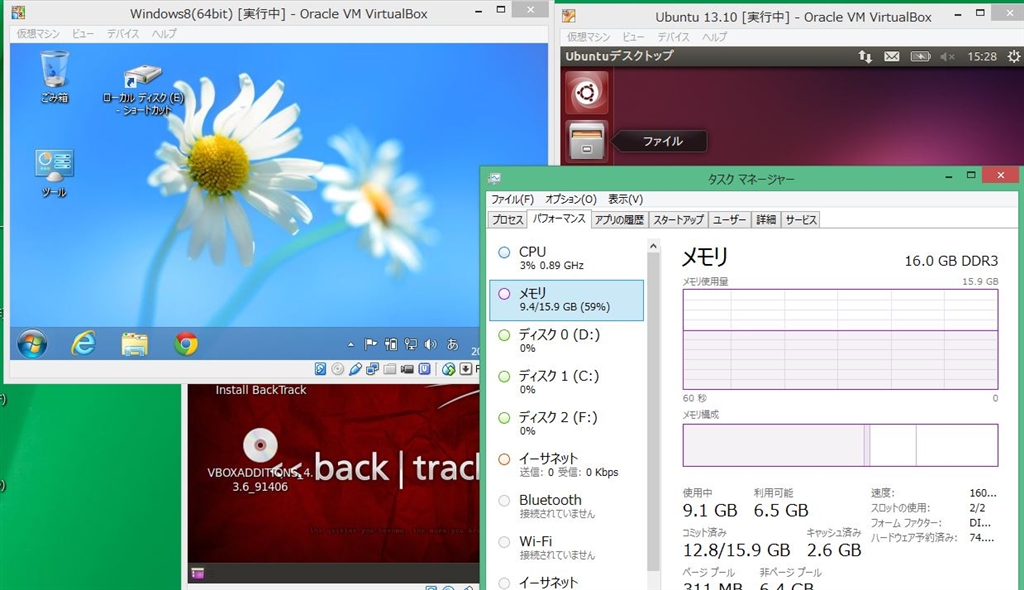Select ディスク 0 (D:) in performance list
Viewport: 1024px width, 590px height.
566,340
